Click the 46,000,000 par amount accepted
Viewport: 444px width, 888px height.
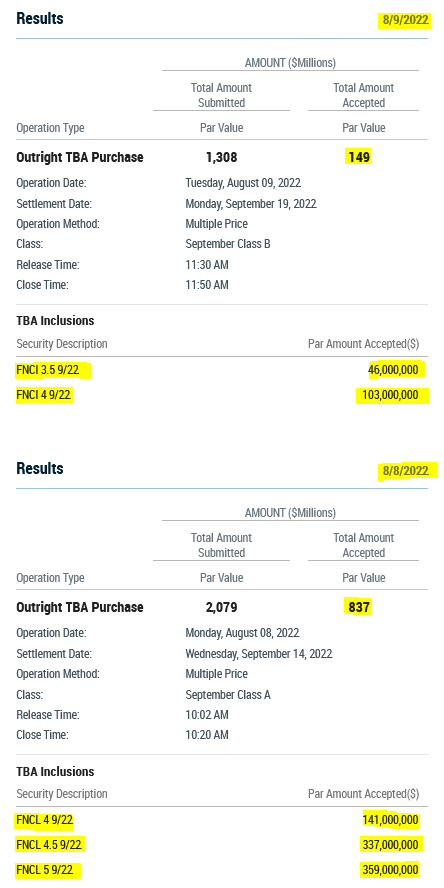(x=393, y=371)
